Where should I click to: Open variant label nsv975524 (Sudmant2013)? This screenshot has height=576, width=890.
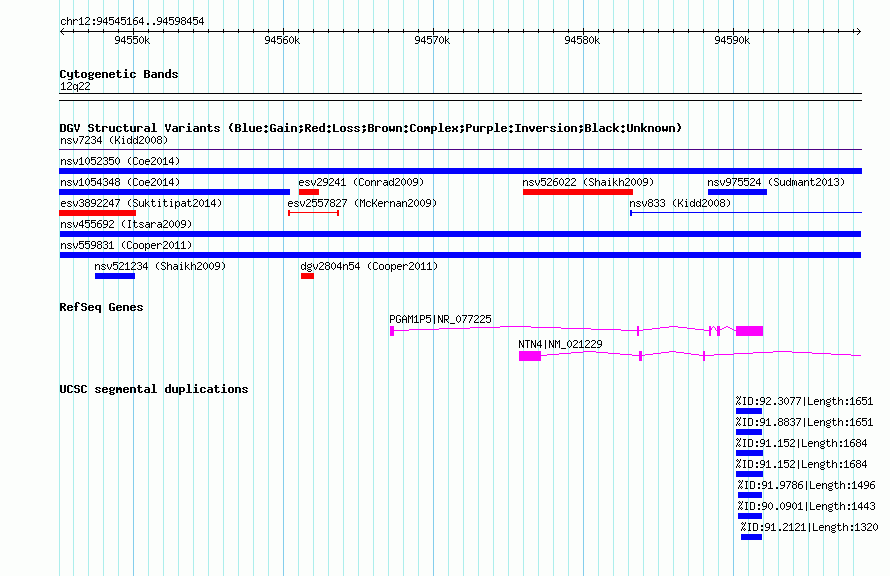776,182
